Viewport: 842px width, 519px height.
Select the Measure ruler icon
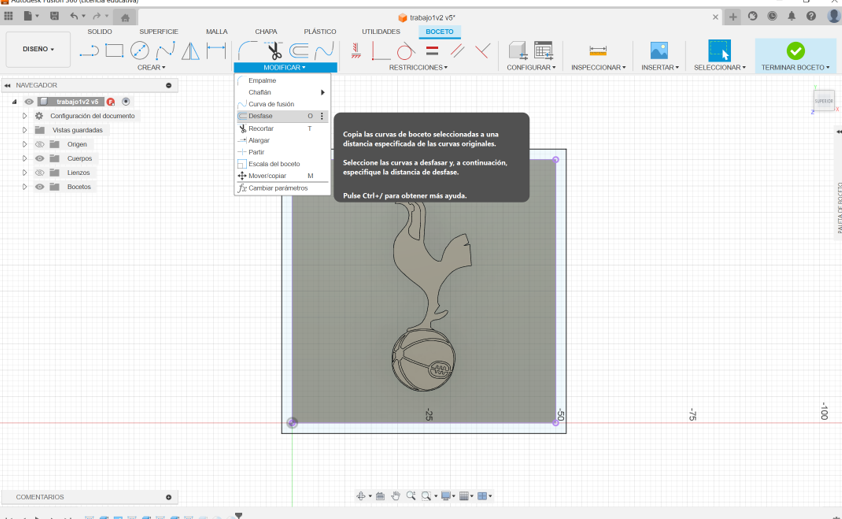[x=598, y=51]
